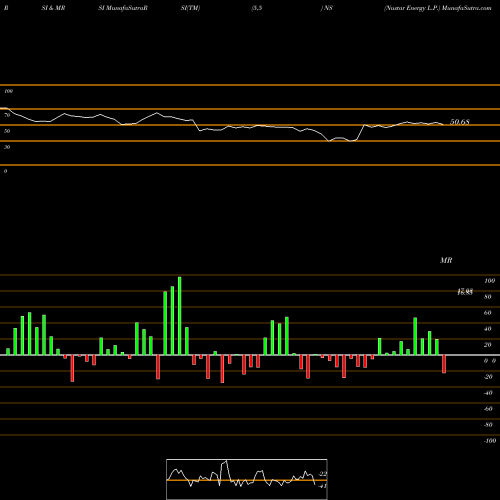Click the MR axis label 40
The height and width of the screenshot is (500, 500).
488,329
